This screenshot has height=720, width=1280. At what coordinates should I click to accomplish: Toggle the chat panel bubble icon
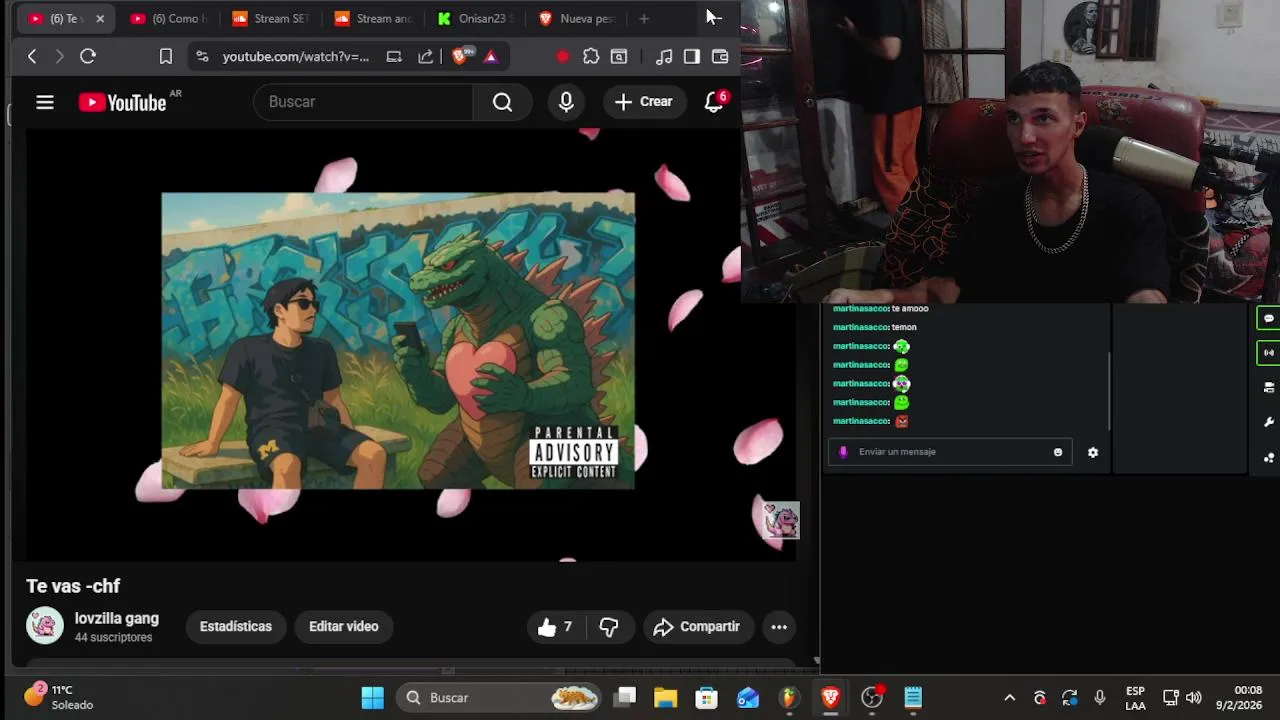[1268, 318]
